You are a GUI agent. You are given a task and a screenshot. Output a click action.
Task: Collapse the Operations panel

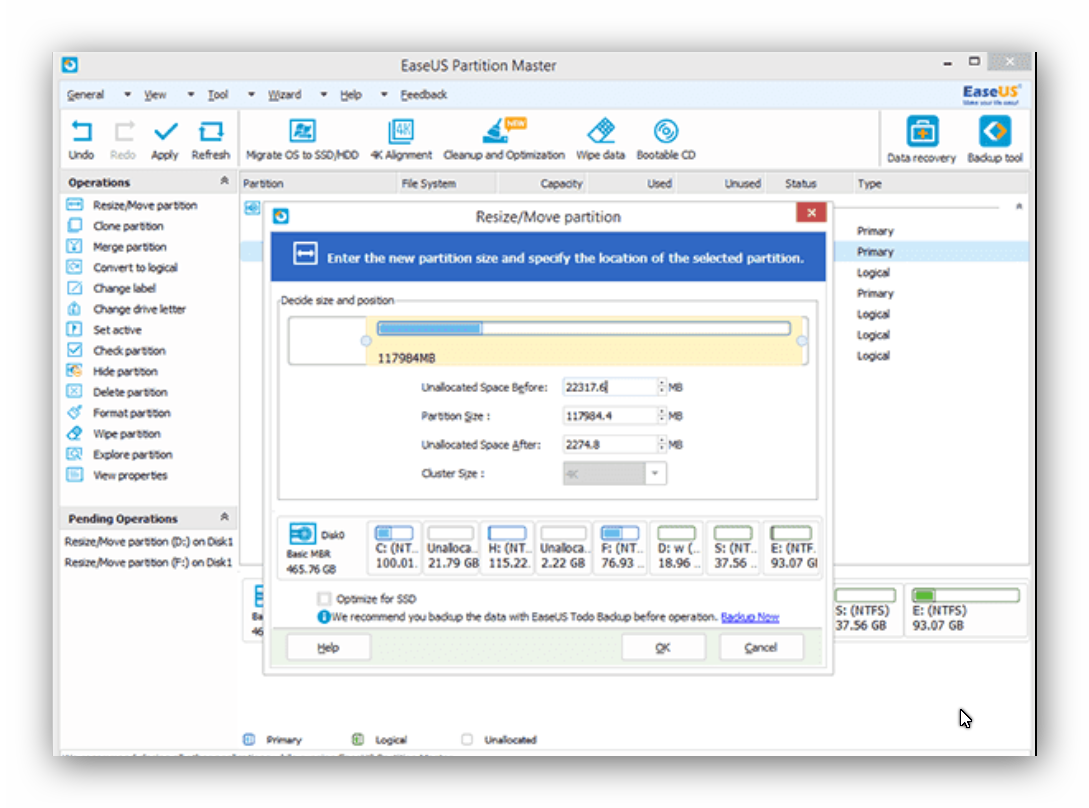point(224,181)
